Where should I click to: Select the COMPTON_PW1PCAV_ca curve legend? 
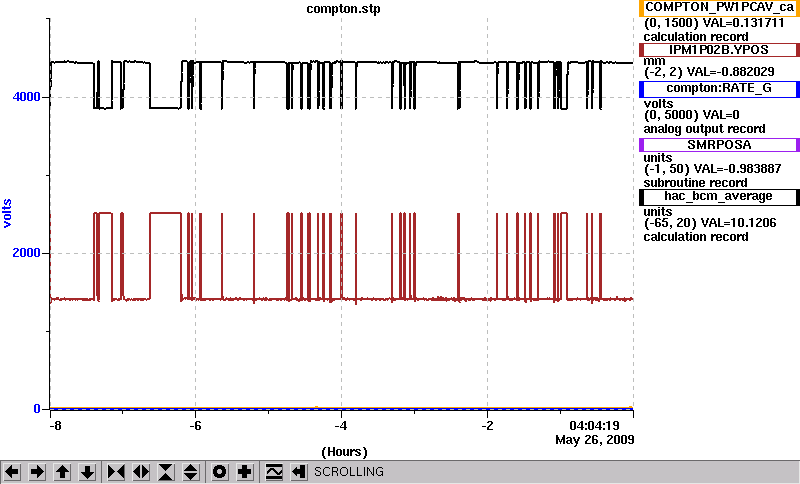(719, 8)
